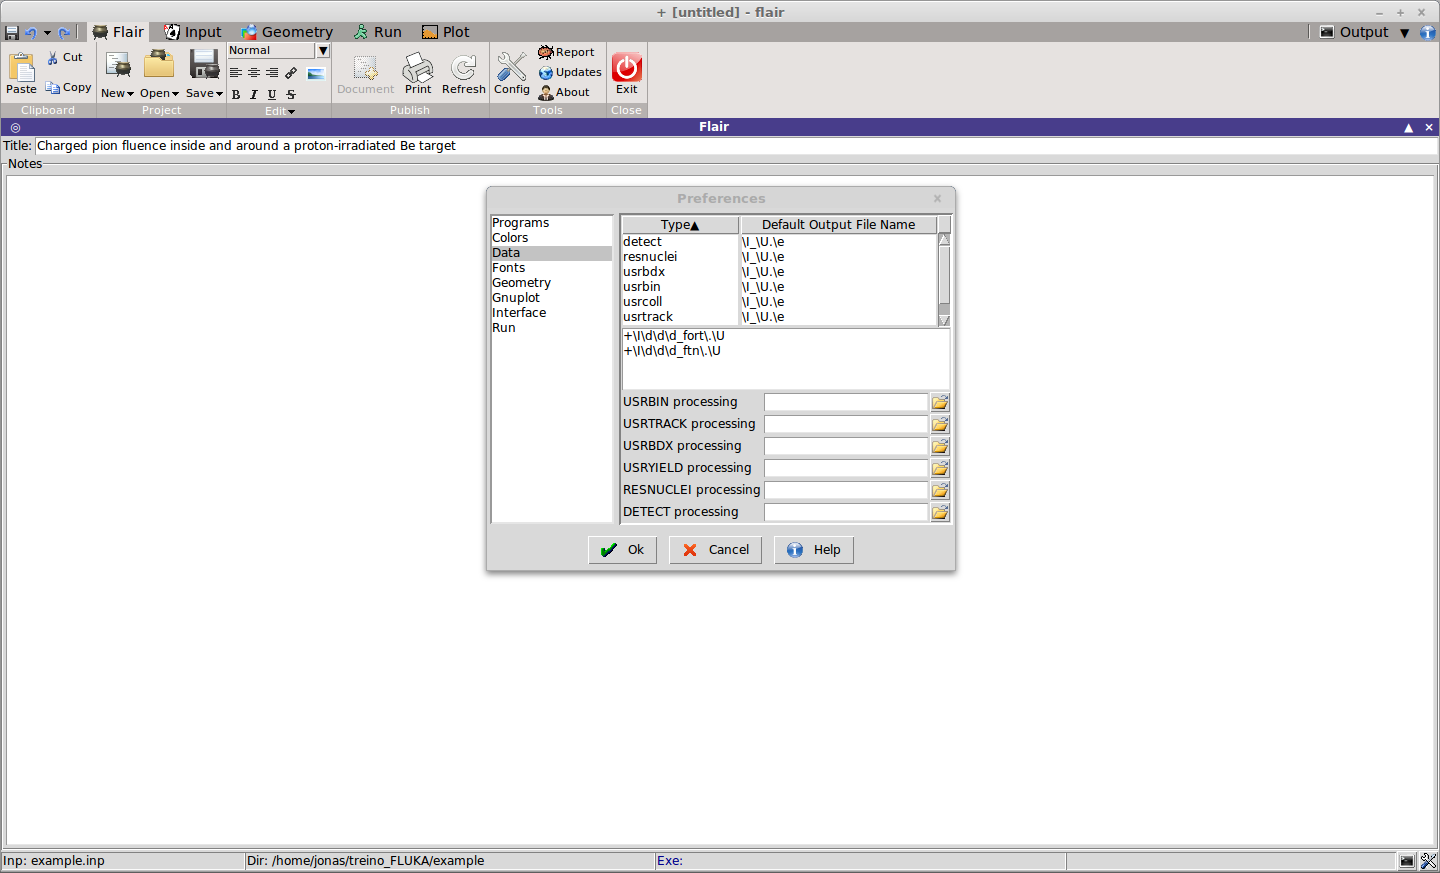Browse for the USRBDX processing file
The image size is (1440, 873).
[940, 446]
